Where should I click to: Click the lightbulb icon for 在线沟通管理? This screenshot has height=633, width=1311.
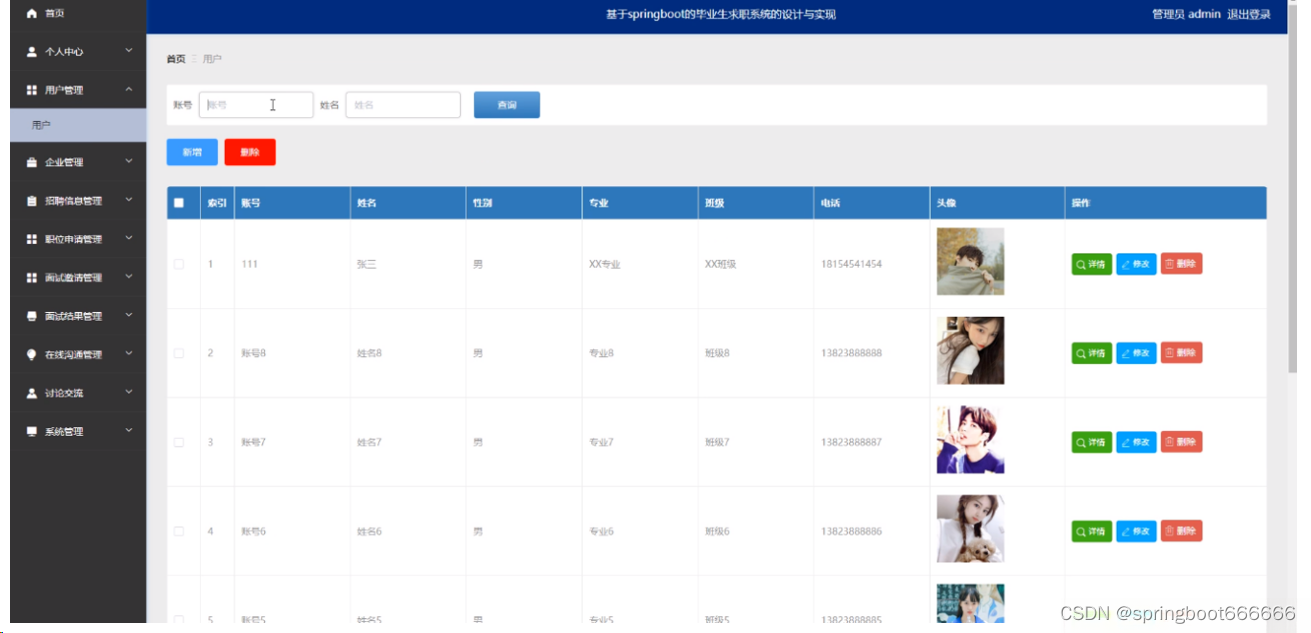click(31, 355)
